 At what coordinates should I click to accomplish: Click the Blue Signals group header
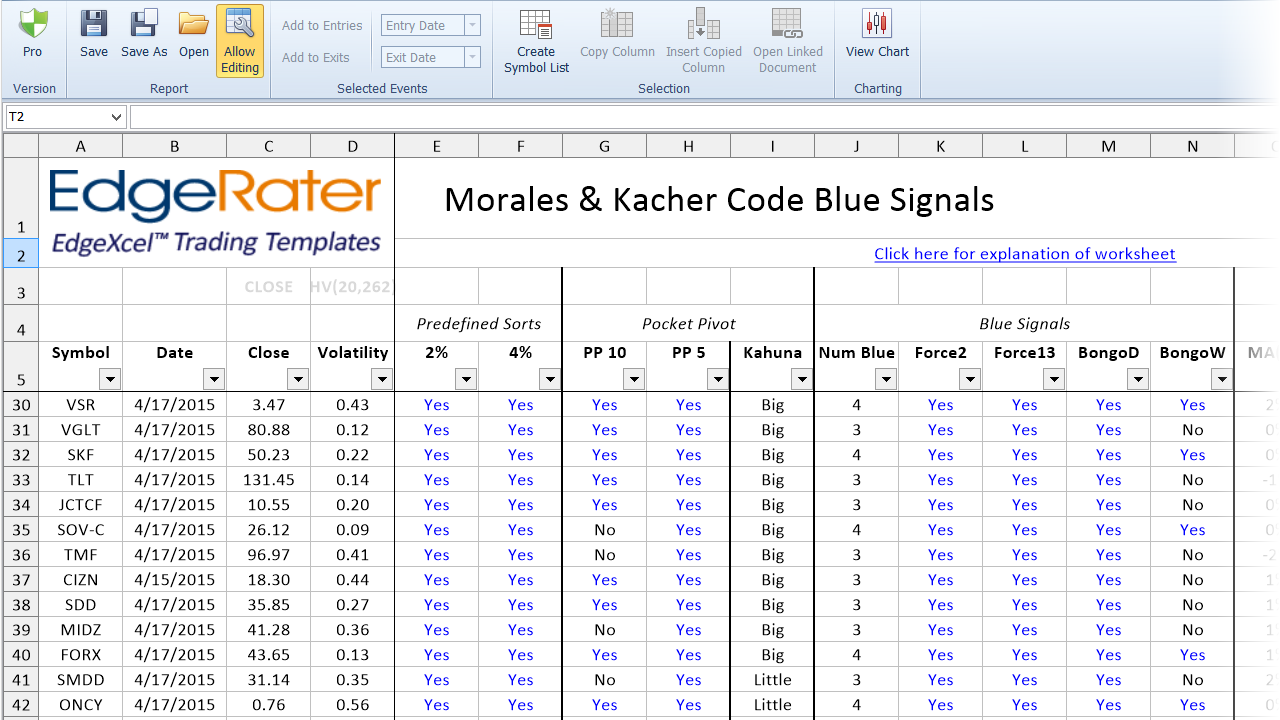1025,324
